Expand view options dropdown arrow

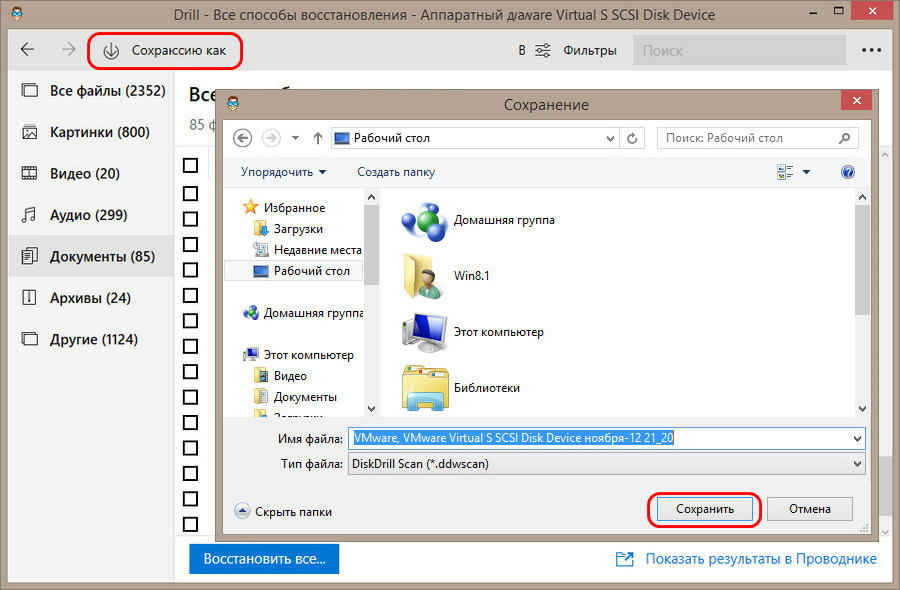tap(806, 172)
